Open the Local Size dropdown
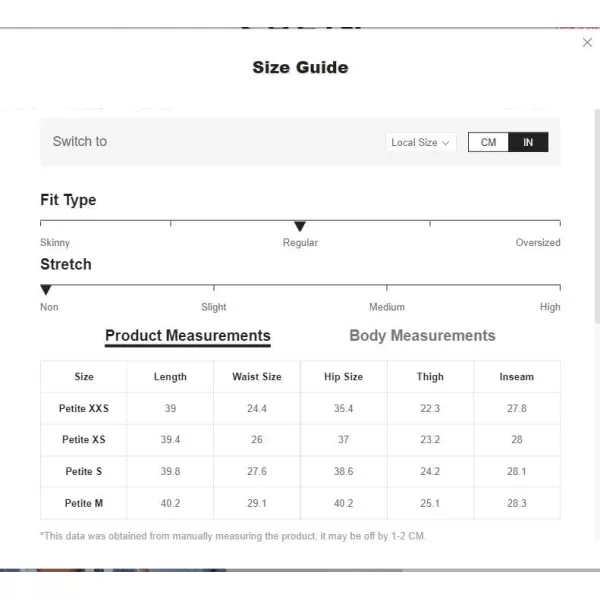 coord(421,142)
